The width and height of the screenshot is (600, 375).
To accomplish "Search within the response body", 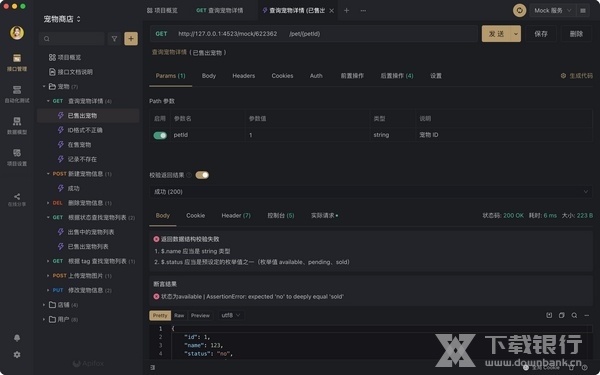I will [x=574, y=315].
